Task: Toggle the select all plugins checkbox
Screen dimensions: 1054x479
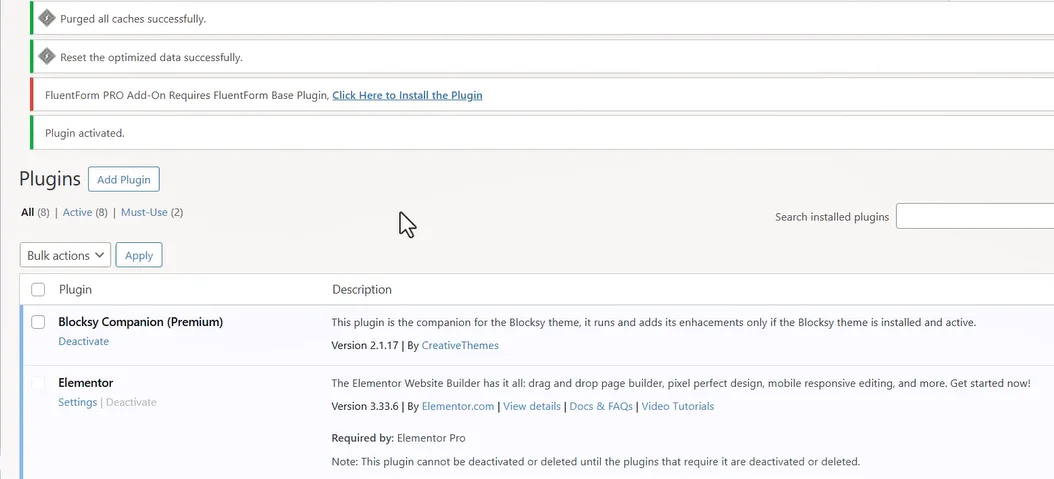Action: pos(38,290)
